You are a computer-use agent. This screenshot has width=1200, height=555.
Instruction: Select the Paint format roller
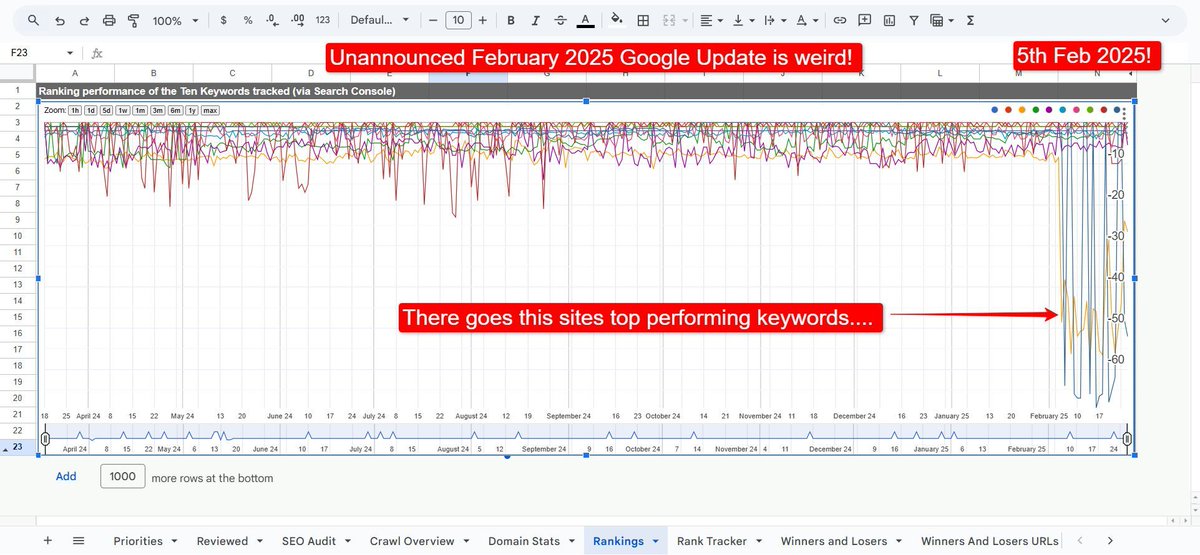[133, 20]
